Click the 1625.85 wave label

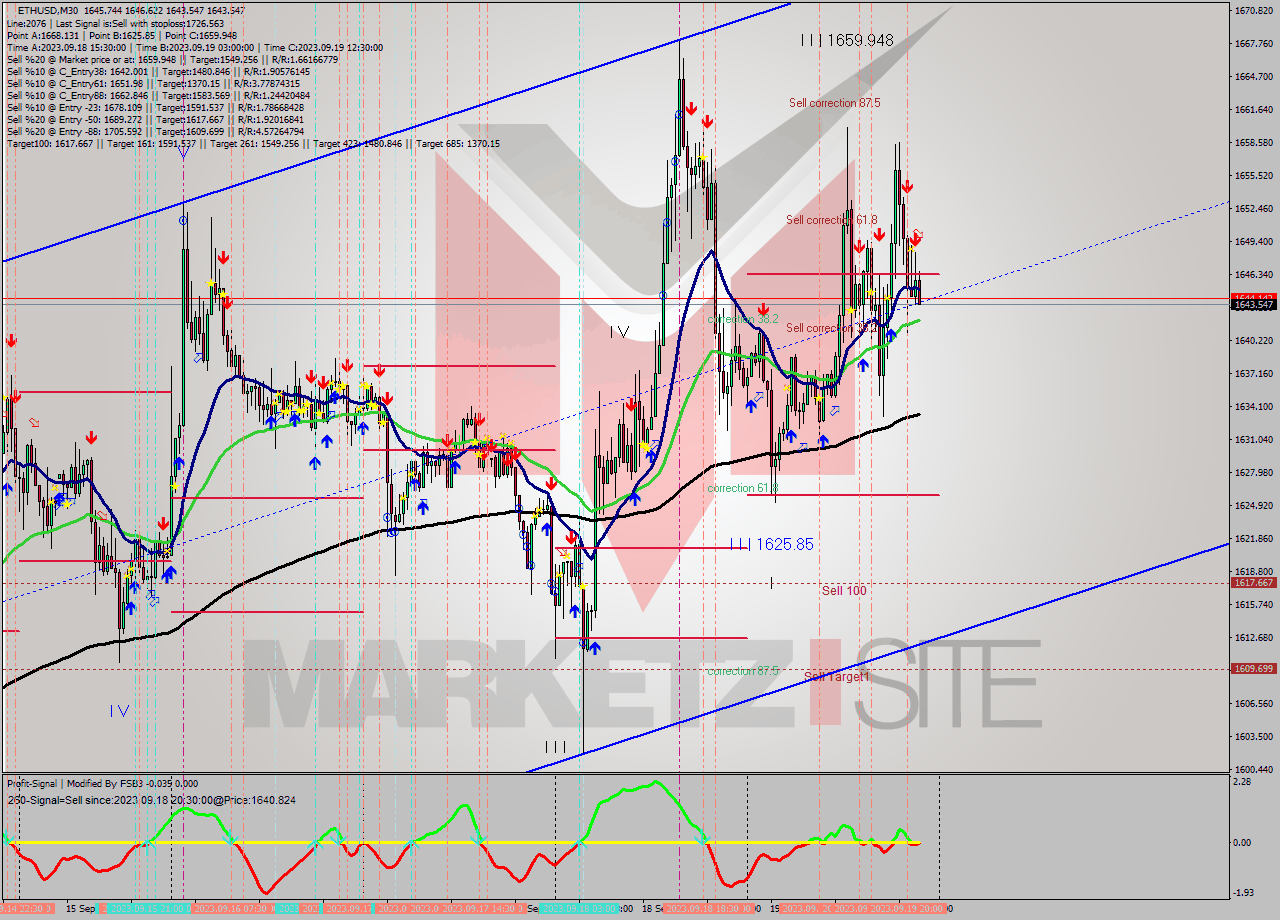771,544
